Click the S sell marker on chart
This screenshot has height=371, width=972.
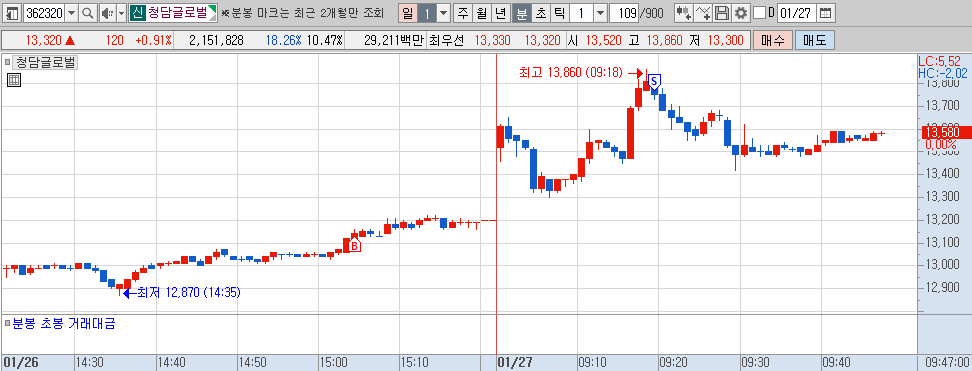pyautogui.click(x=655, y=81)
